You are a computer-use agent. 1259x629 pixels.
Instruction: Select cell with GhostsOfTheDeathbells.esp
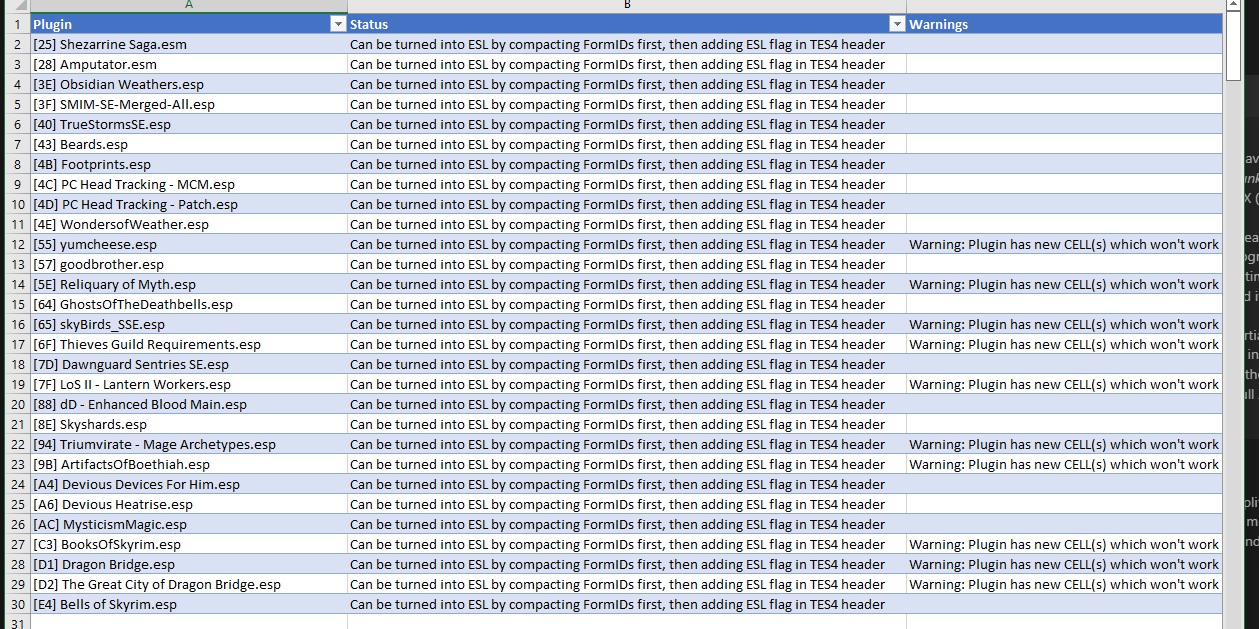click(189, 304)
